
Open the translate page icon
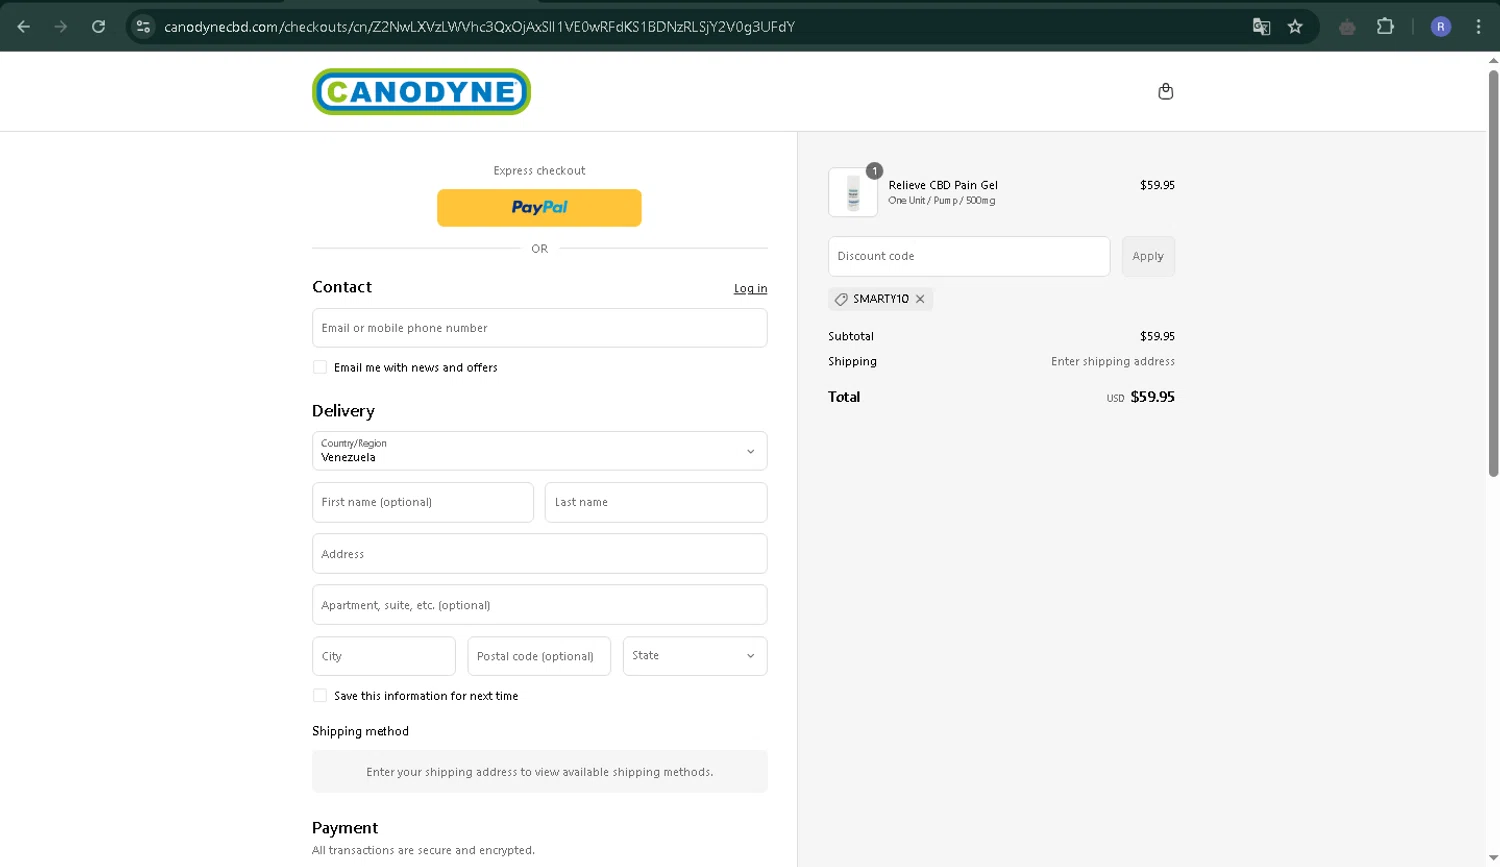pos(1261,27)
